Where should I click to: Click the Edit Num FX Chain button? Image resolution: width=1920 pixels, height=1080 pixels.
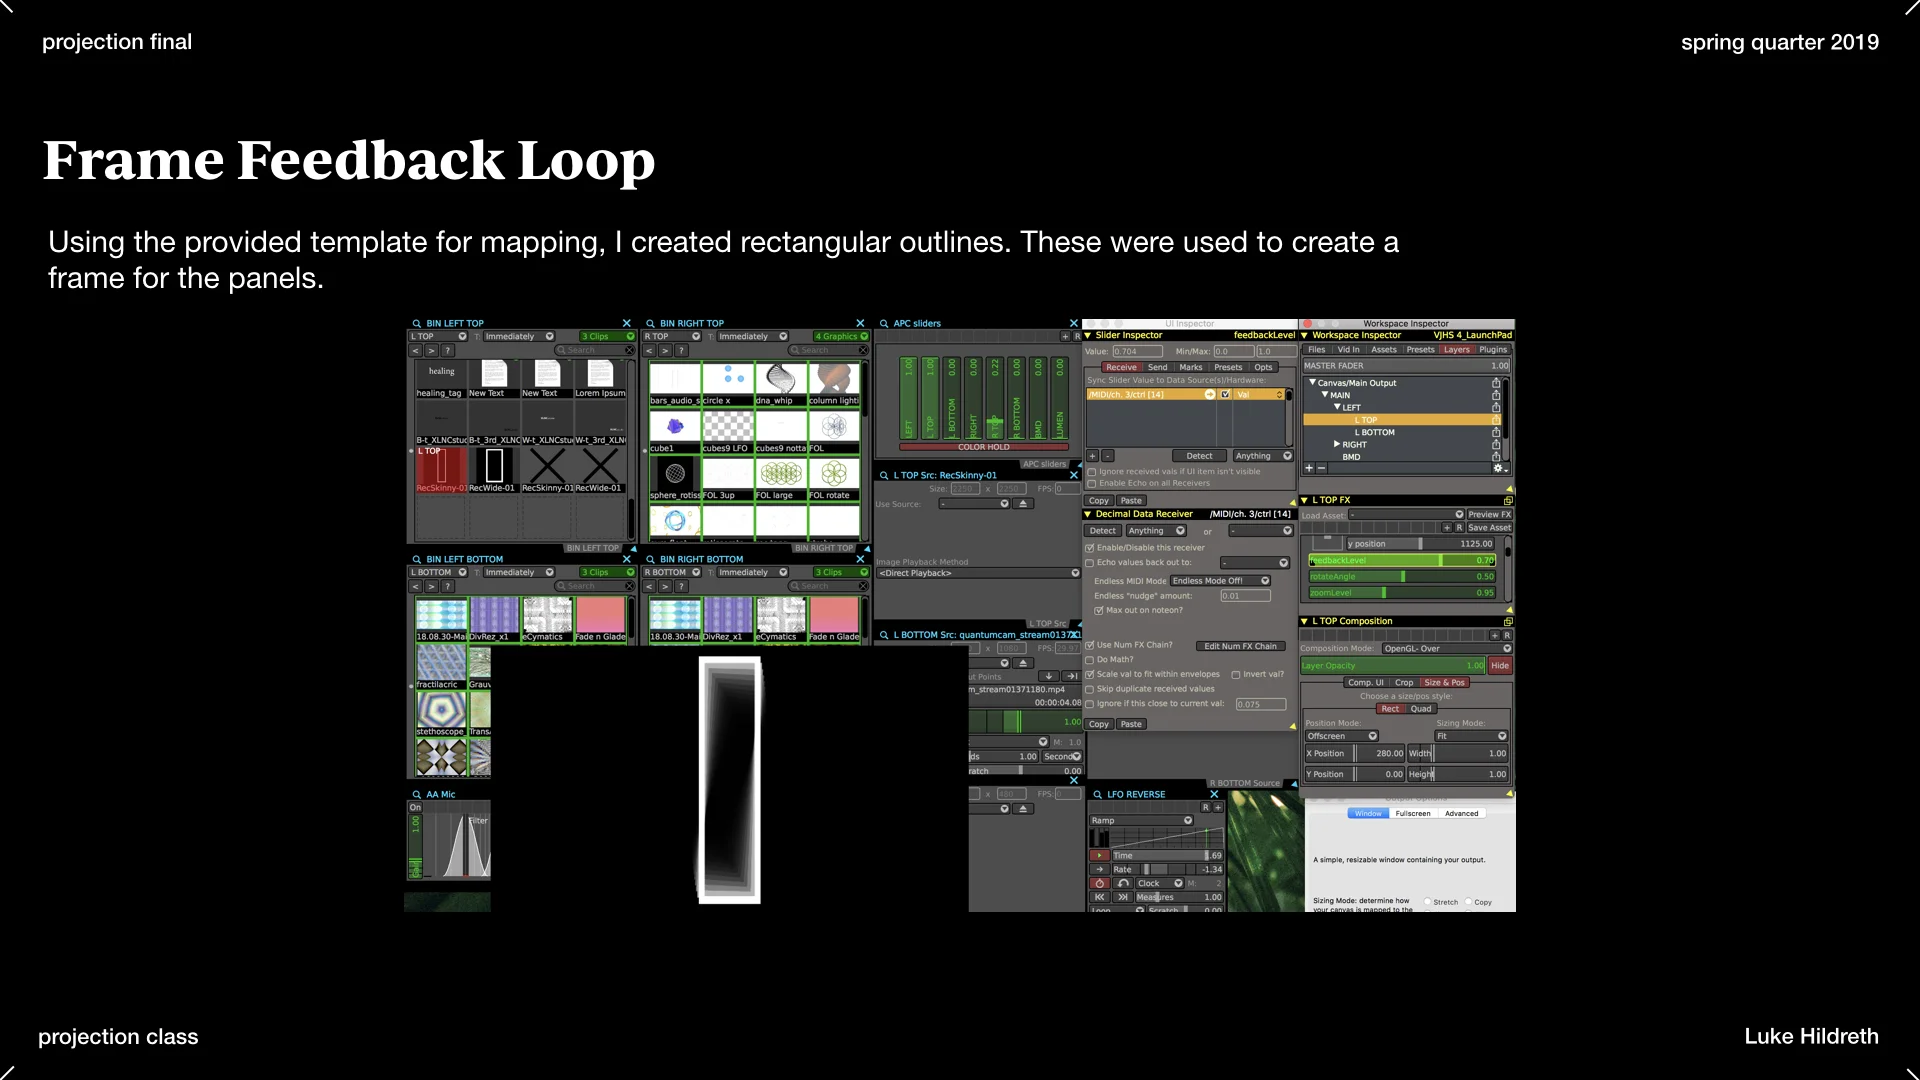point(1239,647)
